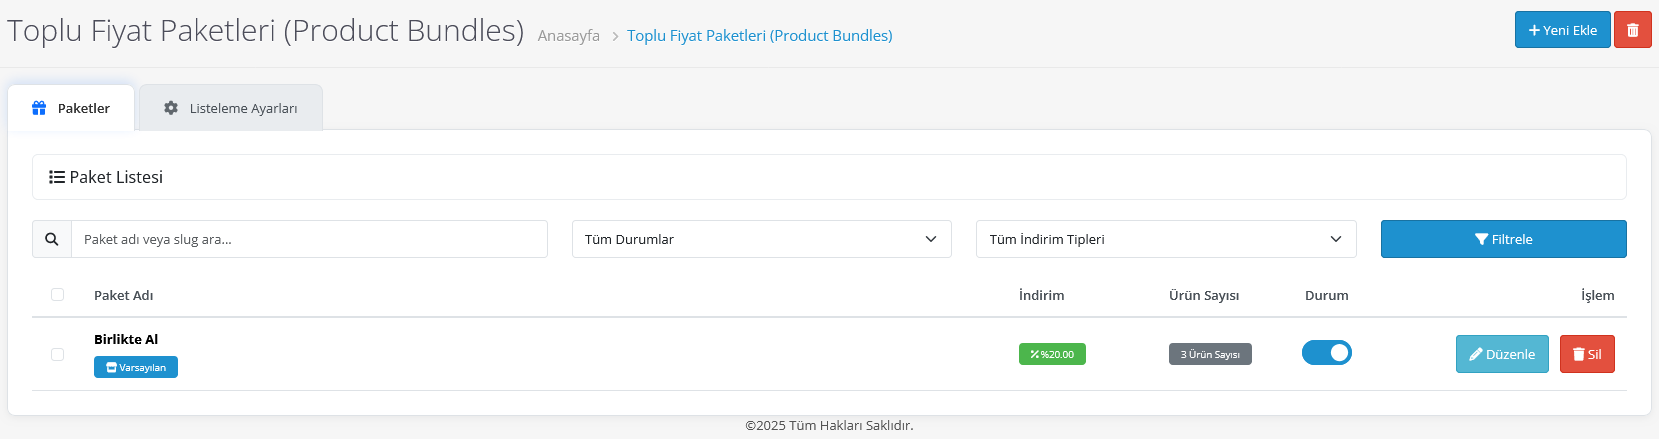1659x439 pixels.
Task: Edit the package with the Düzenle button
Action: click(1502, 354)
